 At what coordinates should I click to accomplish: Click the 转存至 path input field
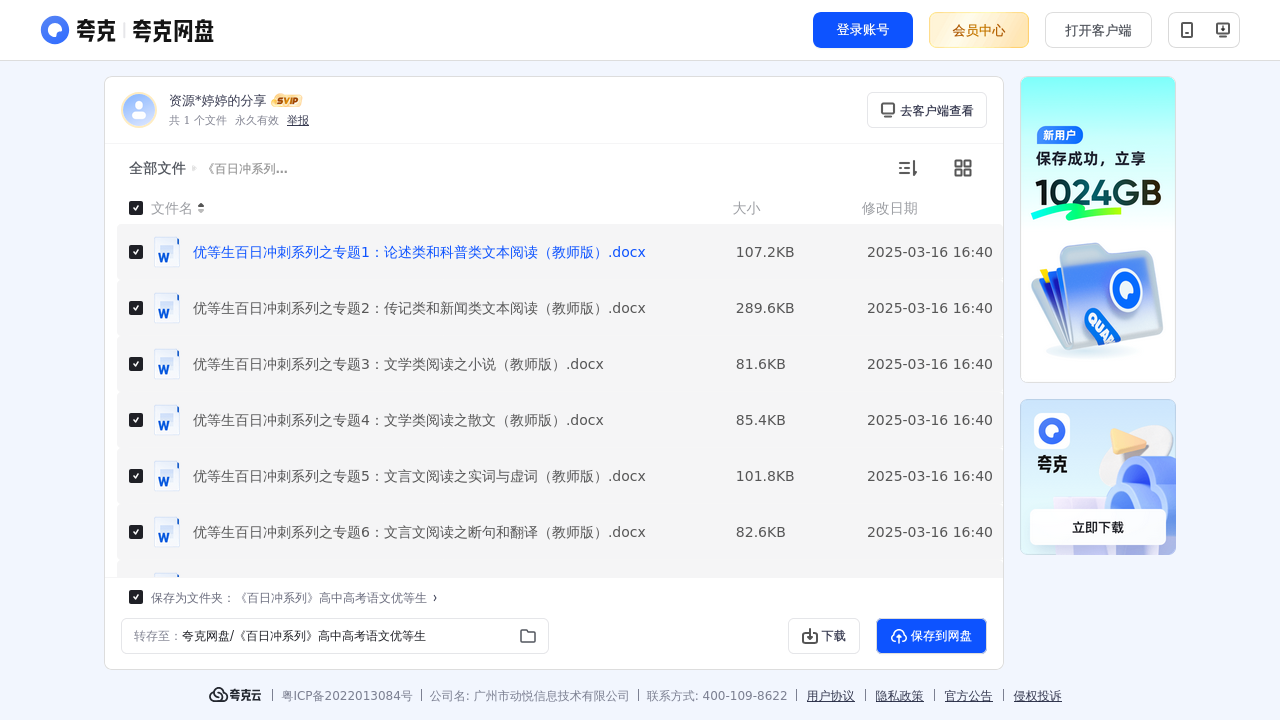(335, 636)
